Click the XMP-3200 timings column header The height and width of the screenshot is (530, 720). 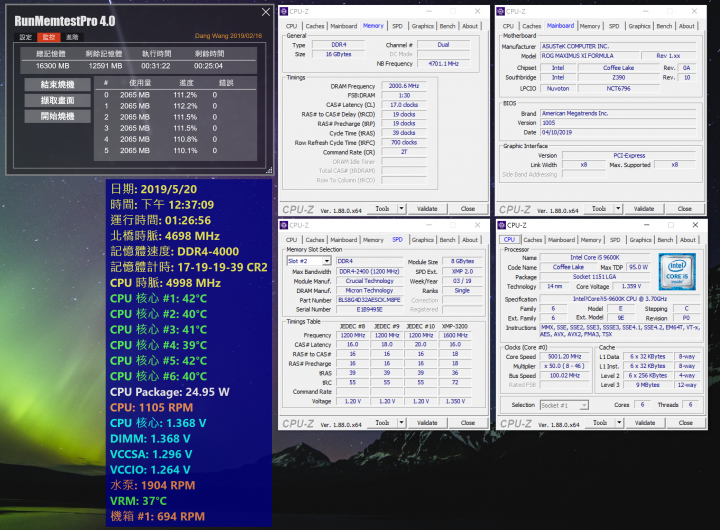455,326
